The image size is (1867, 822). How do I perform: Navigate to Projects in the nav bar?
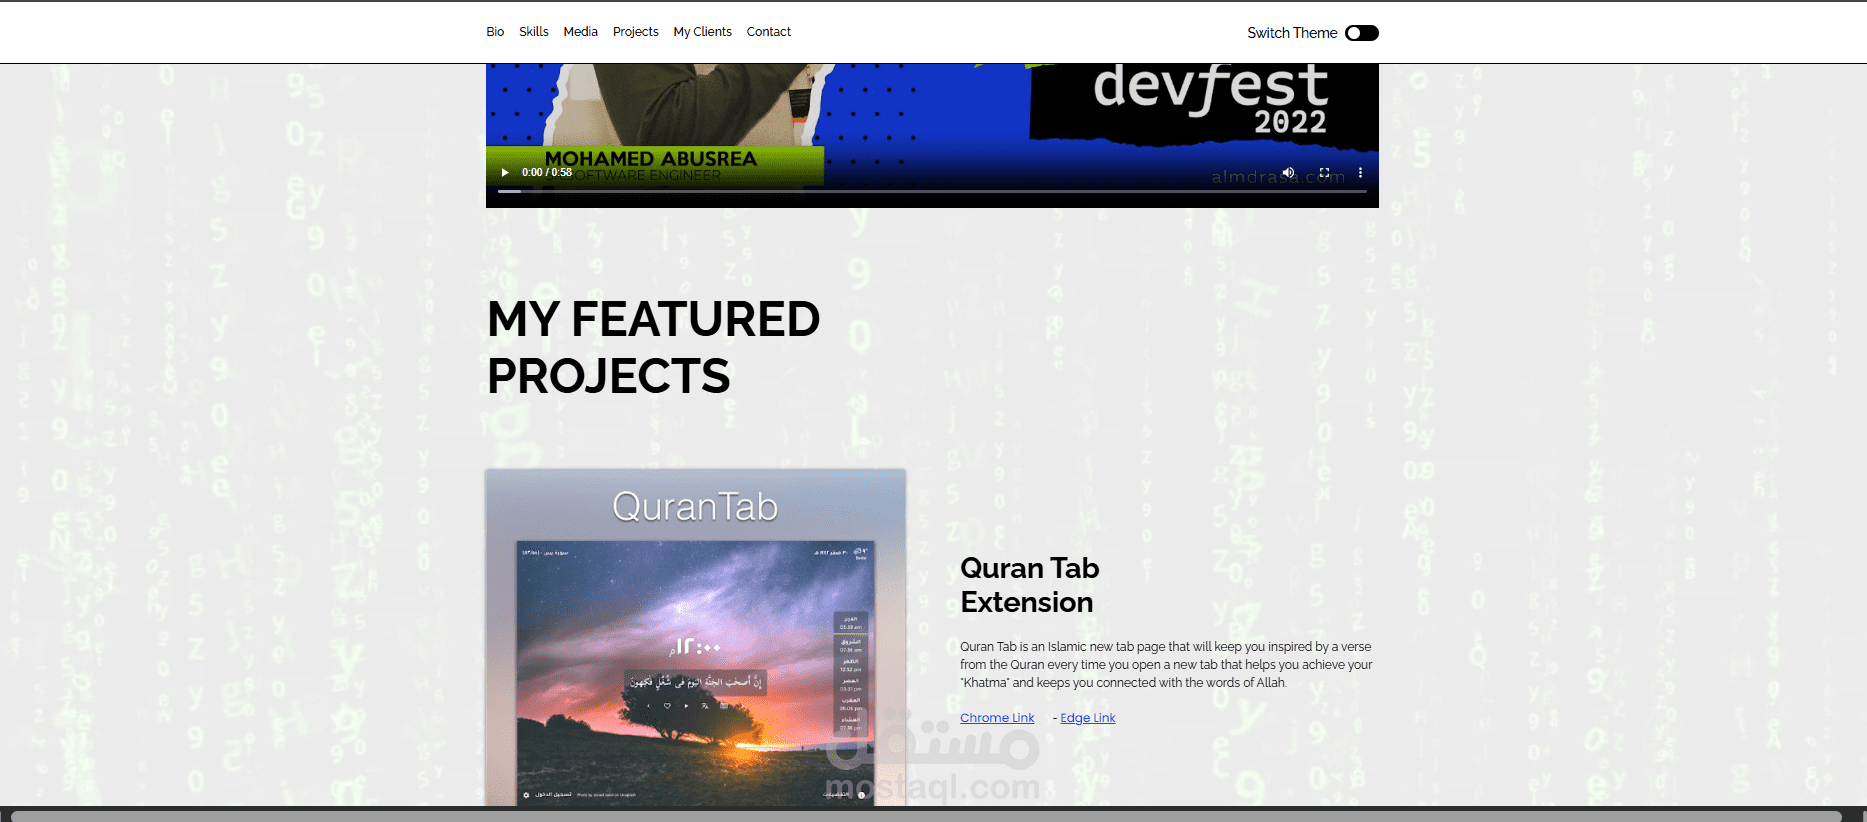pos(636,32)
